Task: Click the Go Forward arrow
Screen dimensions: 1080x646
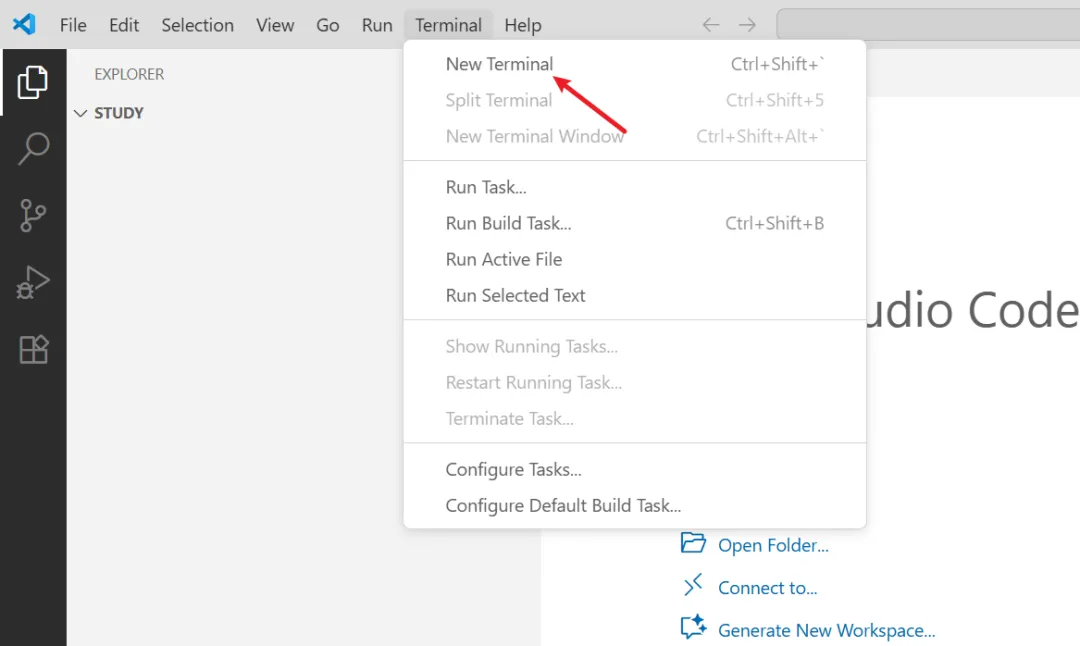Action: coord(747,25)
